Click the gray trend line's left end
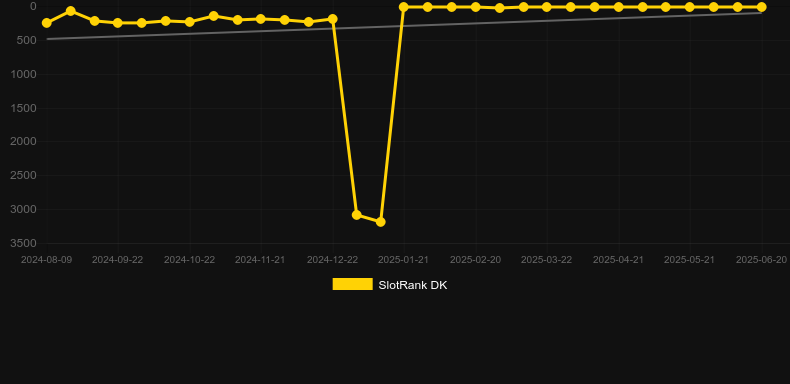This screenshot has height=384, width=790. [48, 39]
